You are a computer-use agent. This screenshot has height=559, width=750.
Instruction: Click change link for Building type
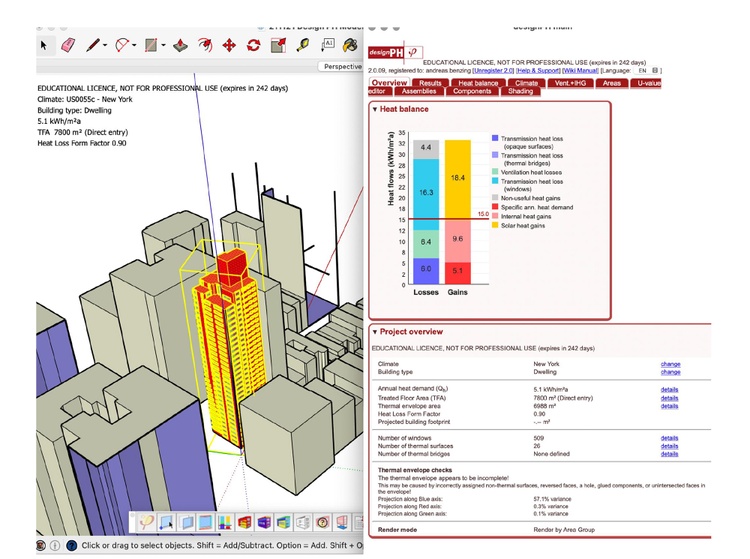670,372
